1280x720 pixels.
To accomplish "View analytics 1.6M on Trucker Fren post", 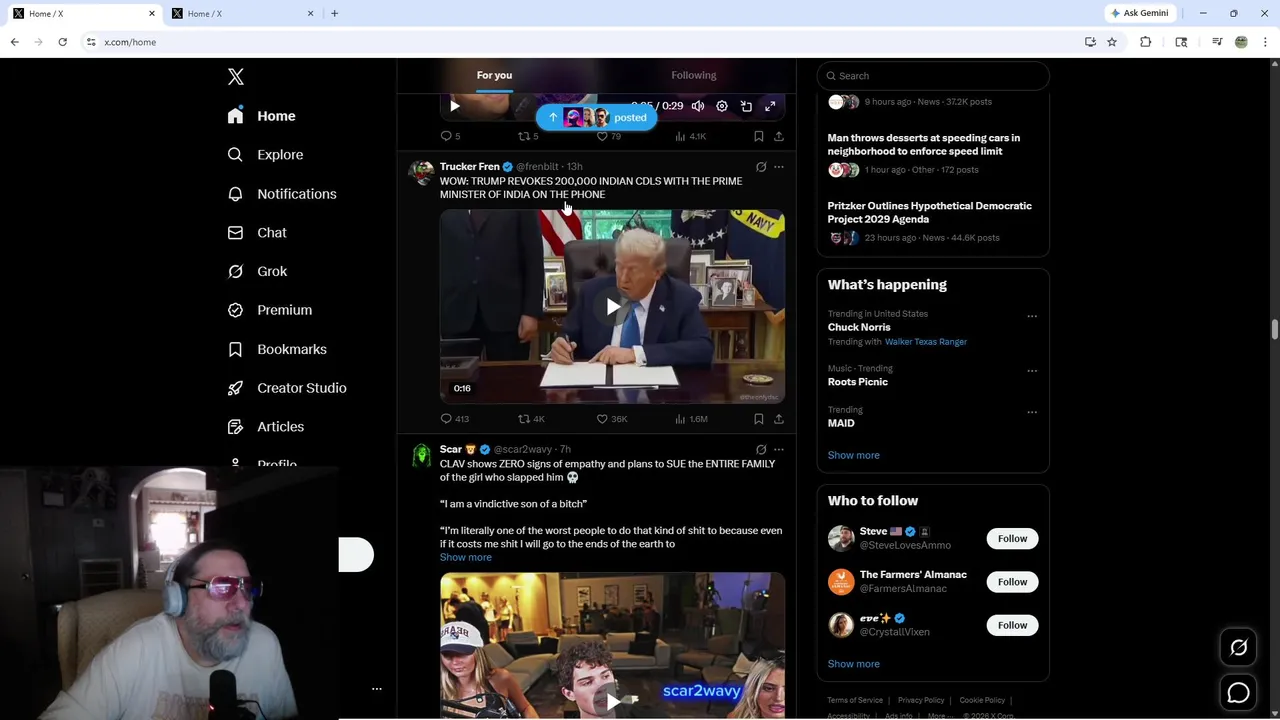I will pyautogui.click(x=691, y=419).
